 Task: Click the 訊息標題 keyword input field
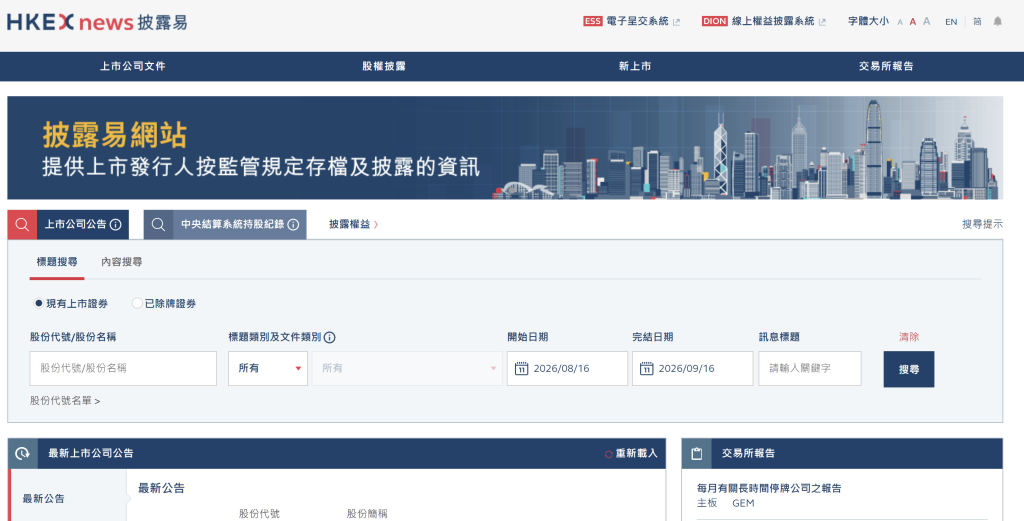(x=810, y=368)
